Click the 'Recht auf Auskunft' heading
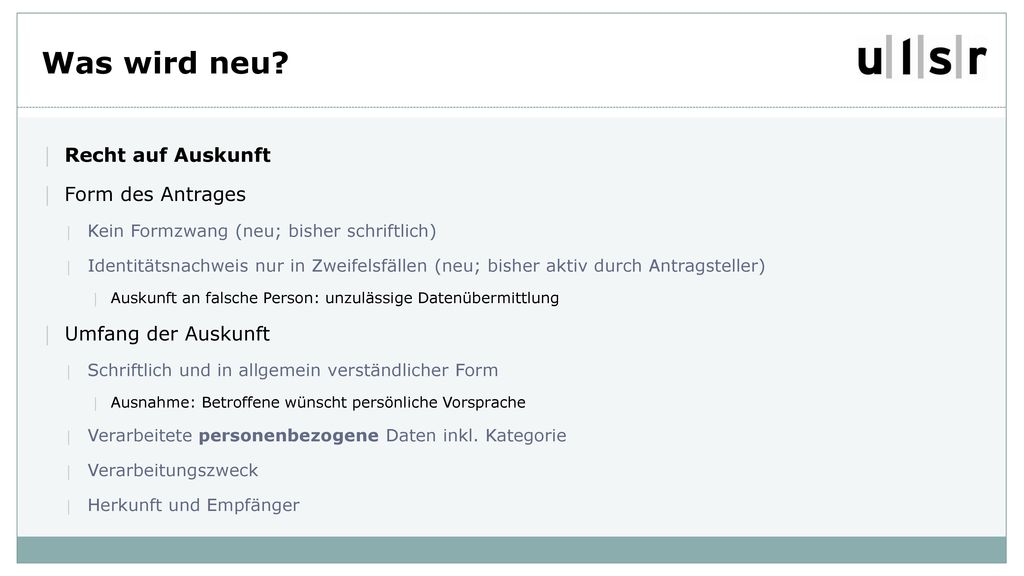This screenshot has width=1024, height=576. [x=167, y=155]
